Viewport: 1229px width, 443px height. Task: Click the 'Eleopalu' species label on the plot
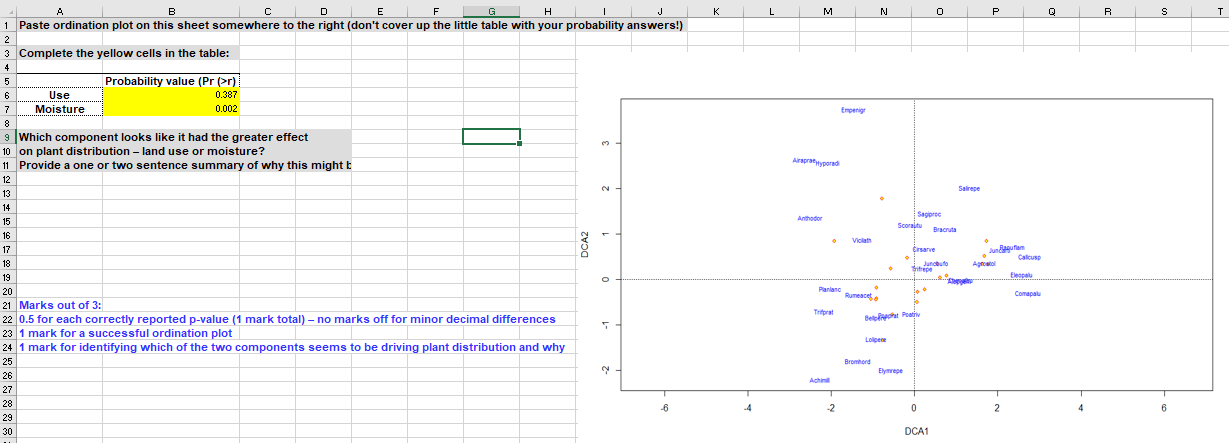click(x=1022, y=274)
